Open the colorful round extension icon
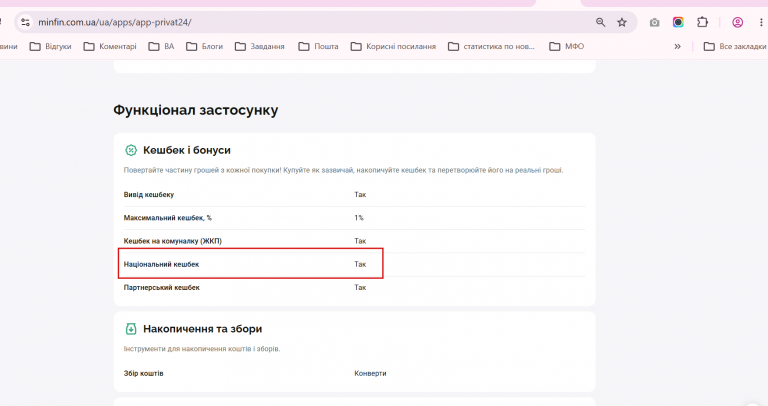The height and width of the screenshot is (406, 768). pyautogui.click(x=678, y=22)
